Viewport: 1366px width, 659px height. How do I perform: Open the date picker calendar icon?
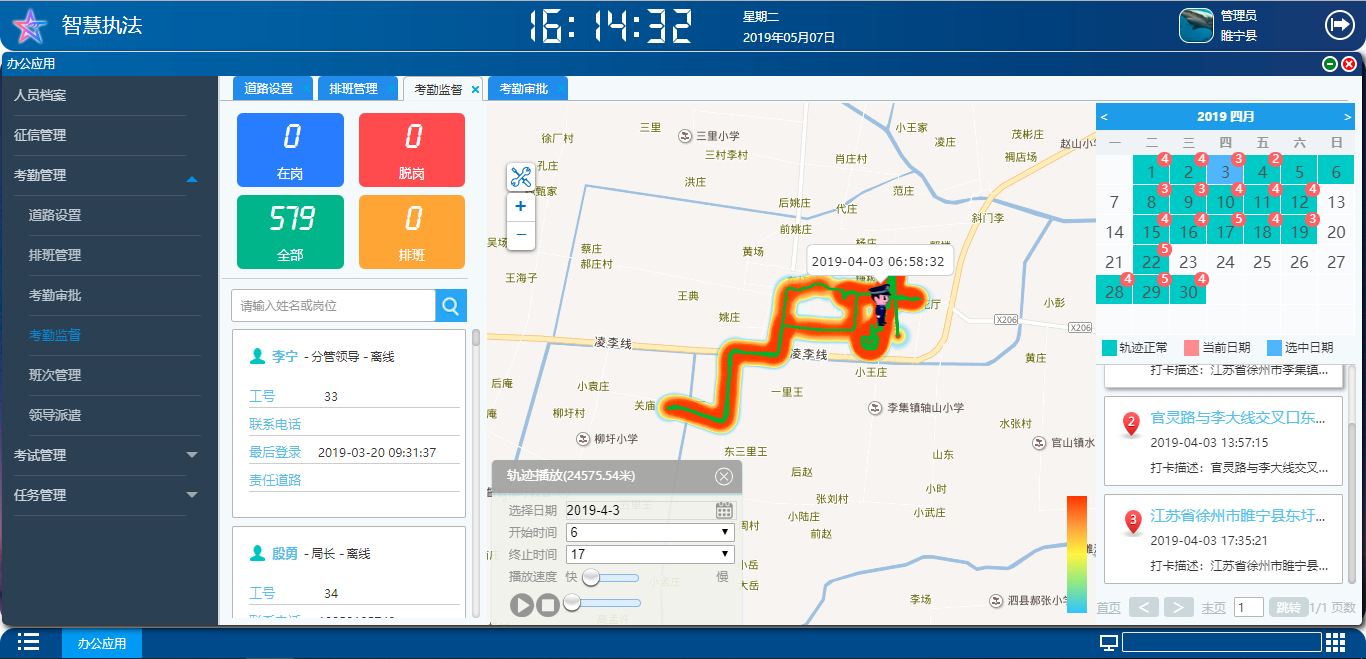click(x=724, y=510)
